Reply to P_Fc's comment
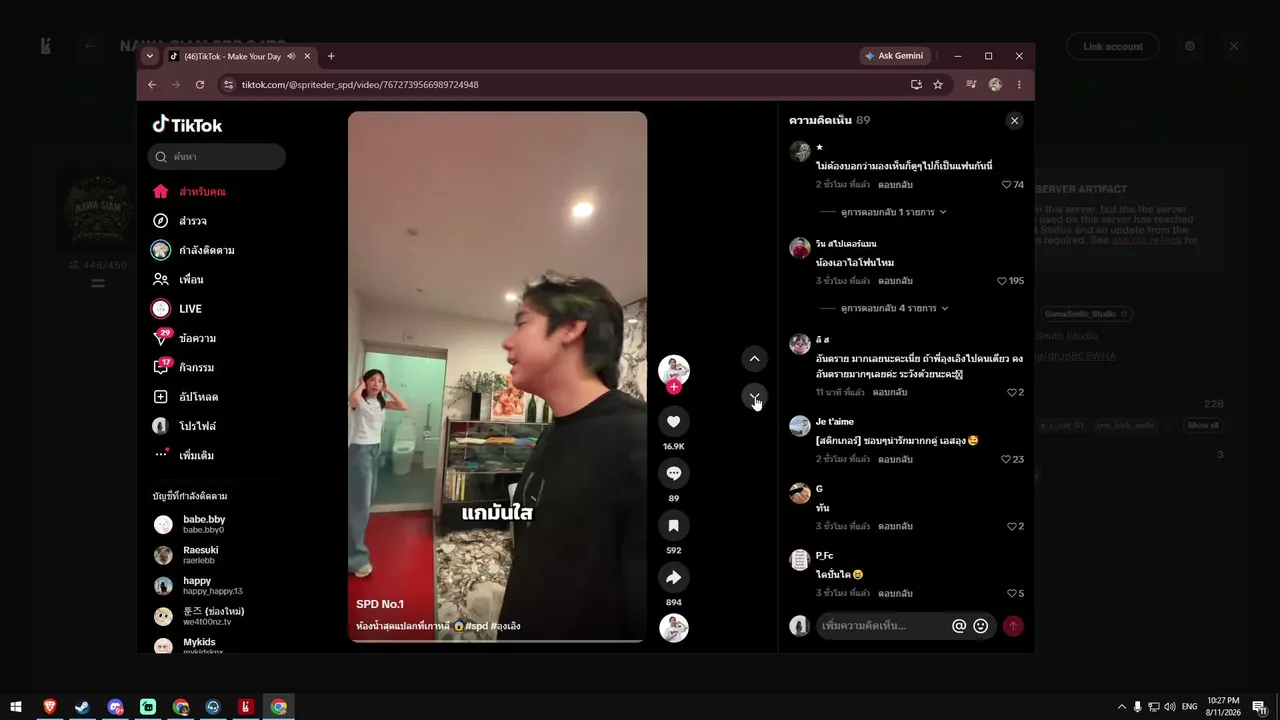This screenshot has height=720, width=1280. 895,593
